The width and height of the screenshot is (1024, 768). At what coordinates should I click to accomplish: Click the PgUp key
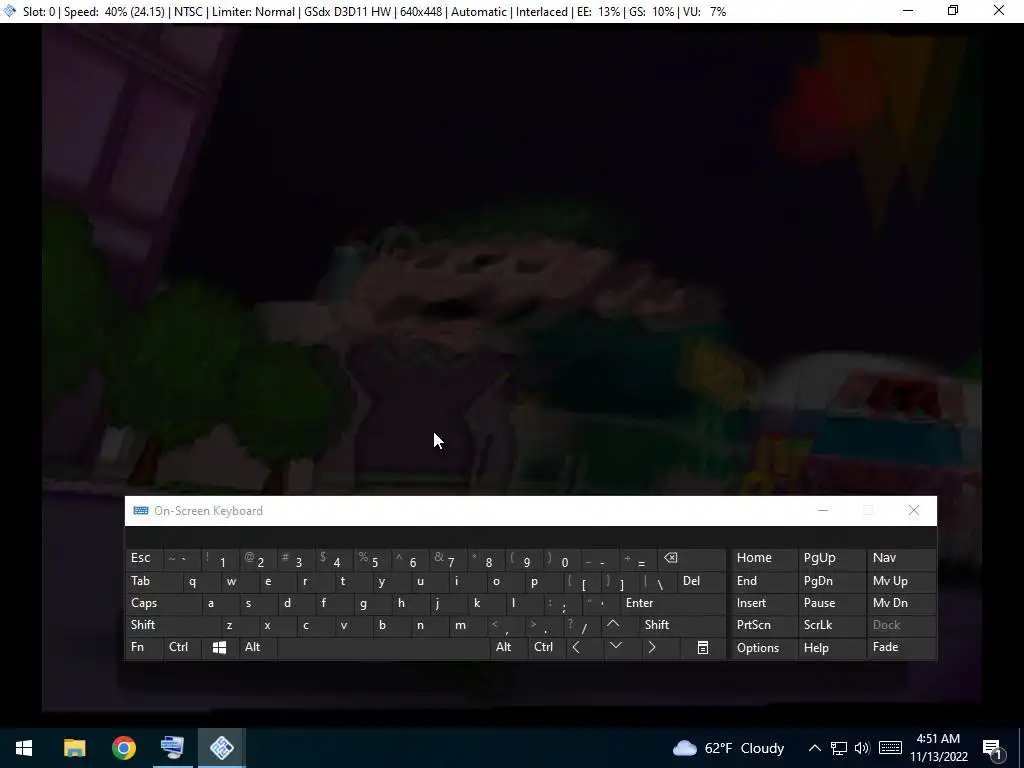(831, 558)
